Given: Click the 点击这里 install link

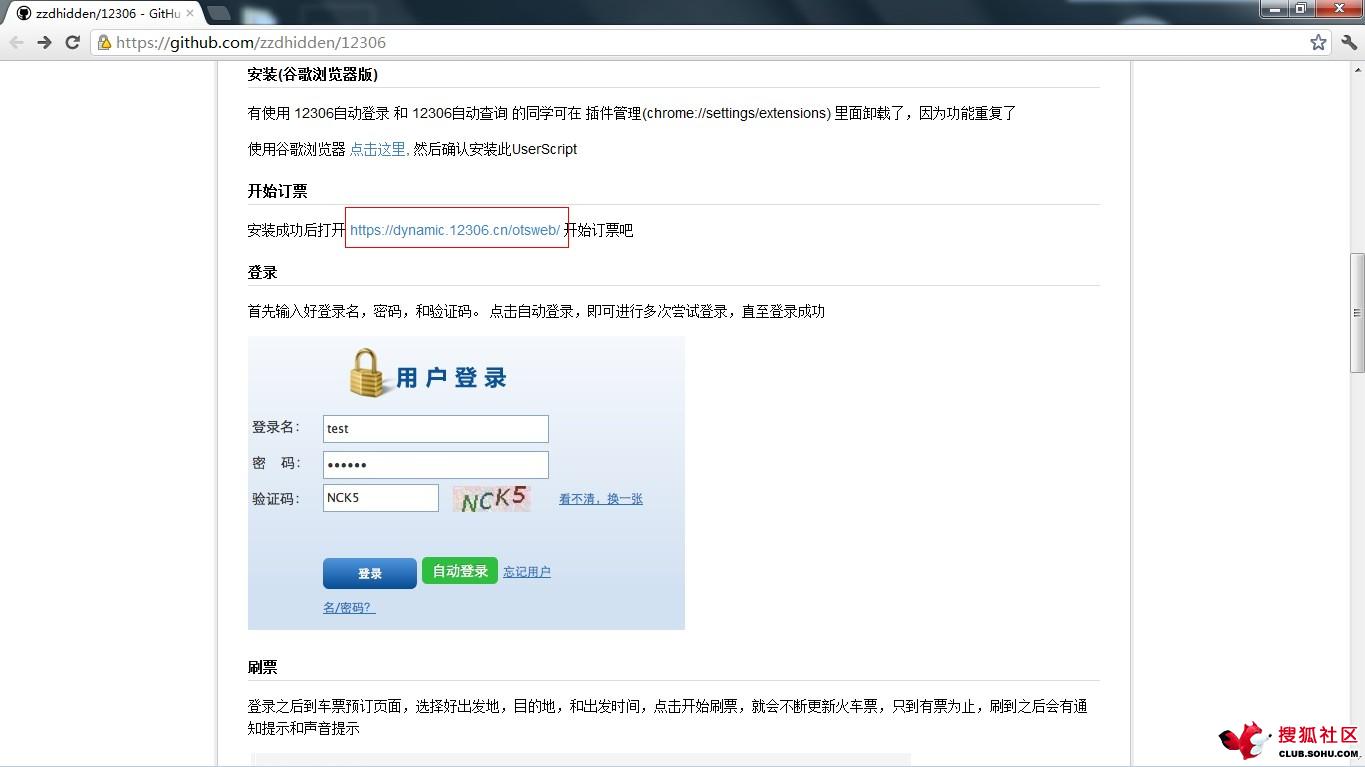Looking at the screenshot, I should click(x=379, y=149).
